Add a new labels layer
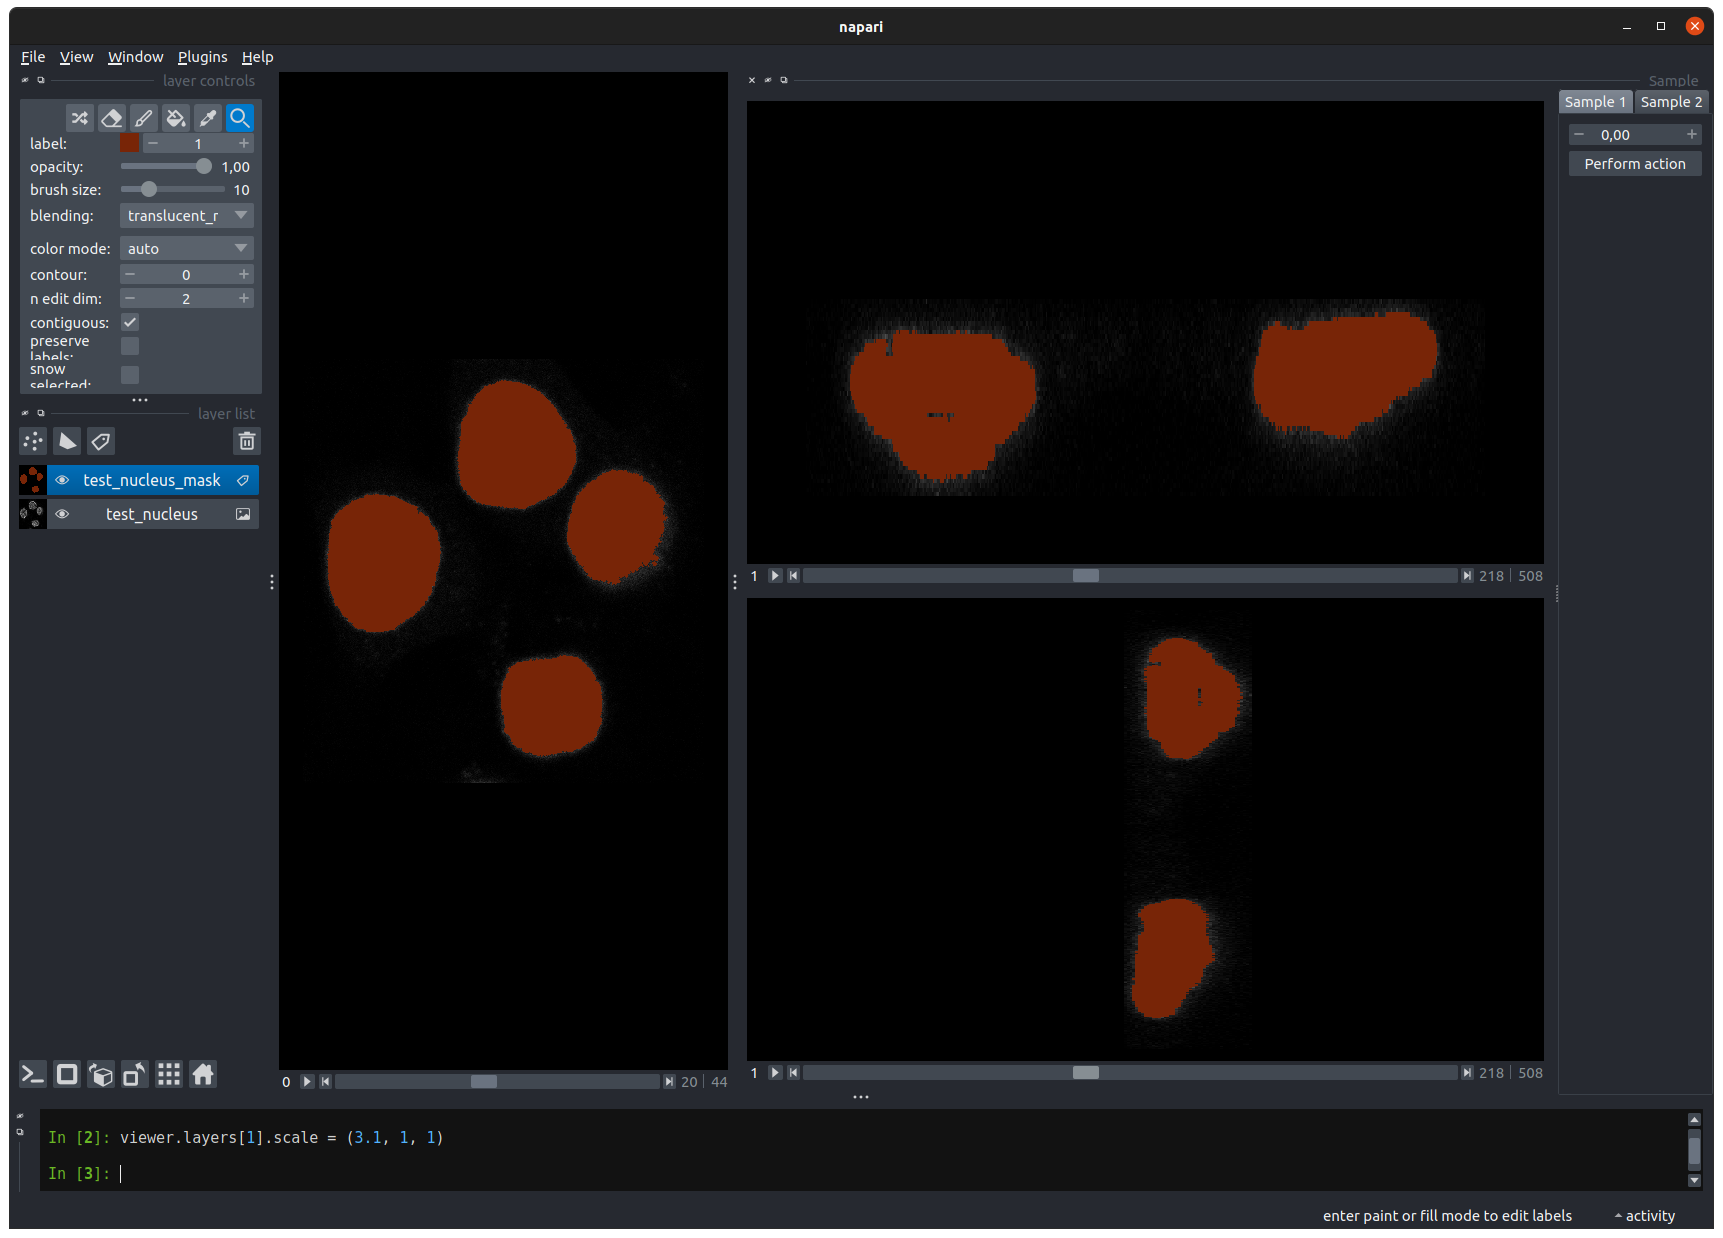Screen dimensions: 1723x1238 click(x=101, y=441)
